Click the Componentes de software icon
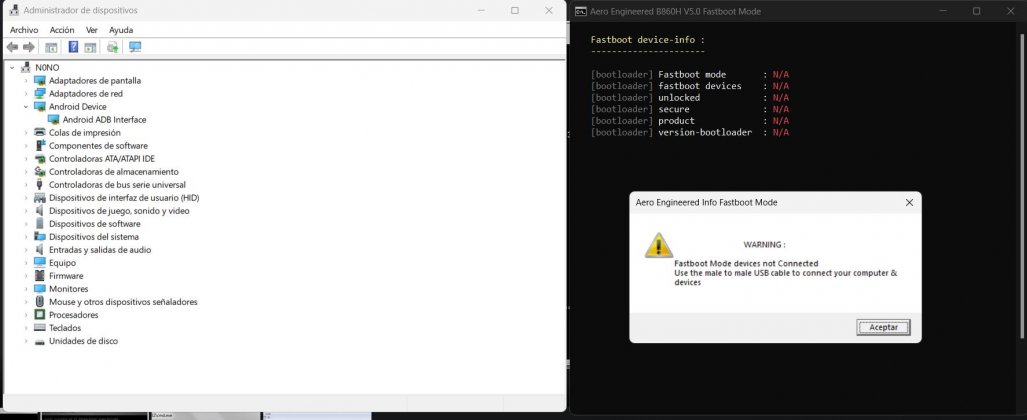Image resolution: width=1027 pixels, height=420 pixels. point(40,145)
